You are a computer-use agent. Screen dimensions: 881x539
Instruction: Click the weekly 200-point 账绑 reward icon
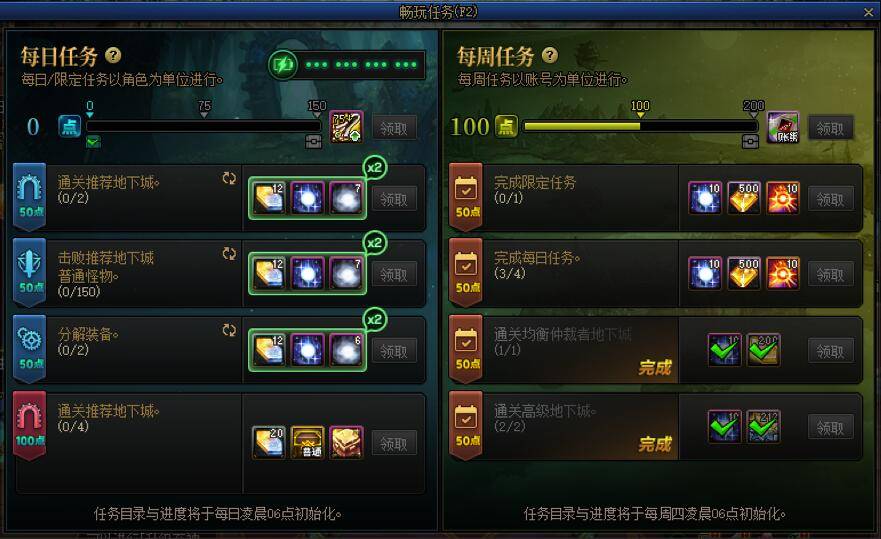pyautogui.click(x=783, y=127)
